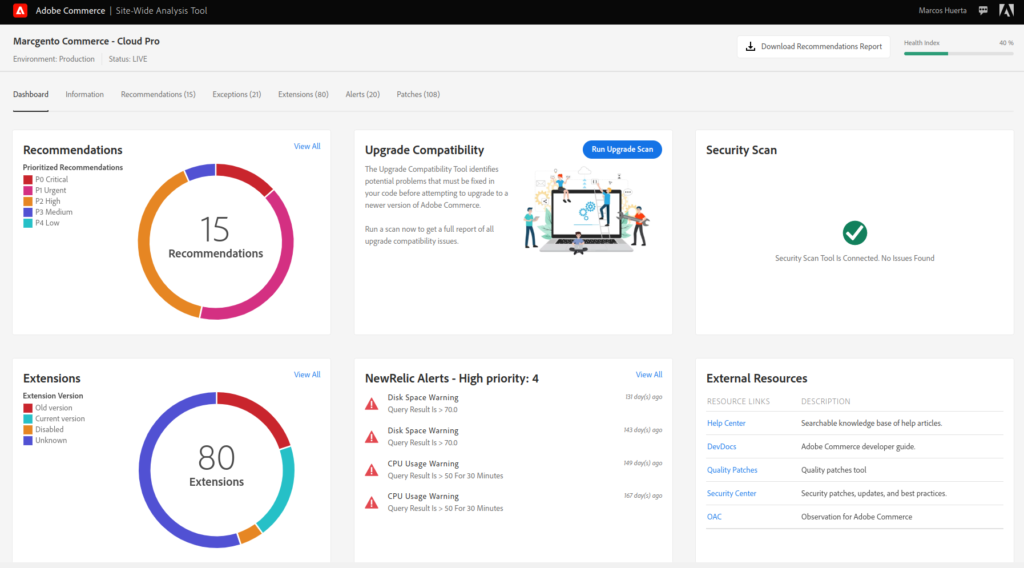Click the P0 Critical red legend swatch
Image resolution: width=1024 pixels, height=568 pixels.
(x=28, y=180)
